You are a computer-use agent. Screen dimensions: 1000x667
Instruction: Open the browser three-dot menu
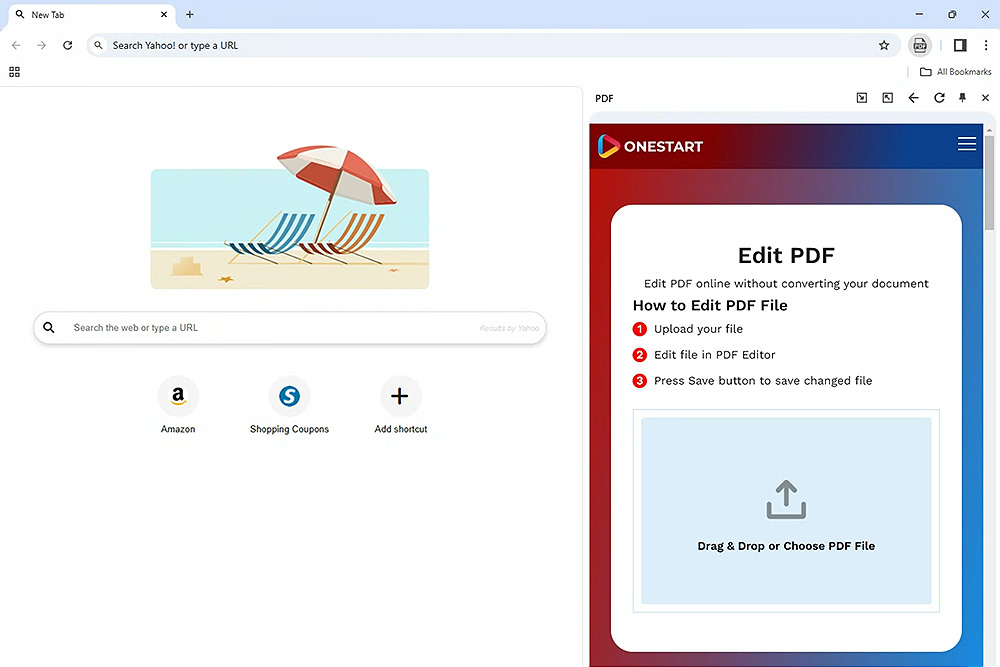(x=986, y=45)
